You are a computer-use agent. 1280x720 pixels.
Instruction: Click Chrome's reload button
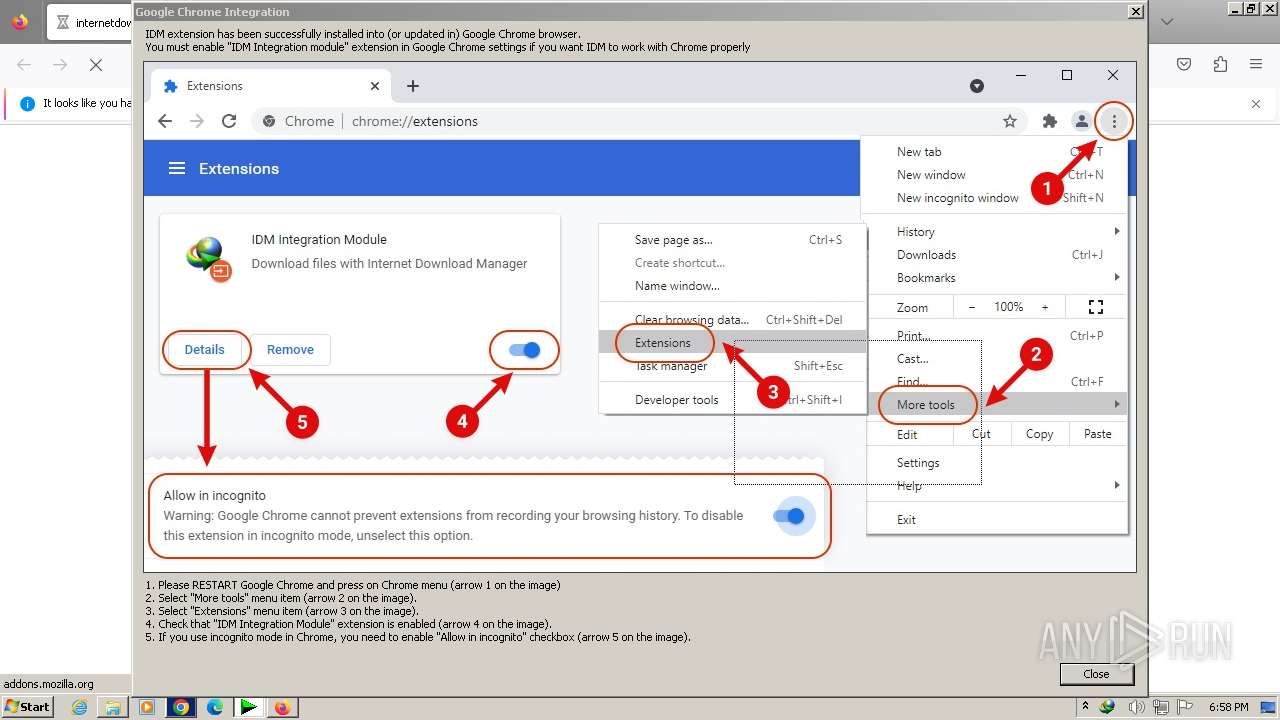click(229, 121)
